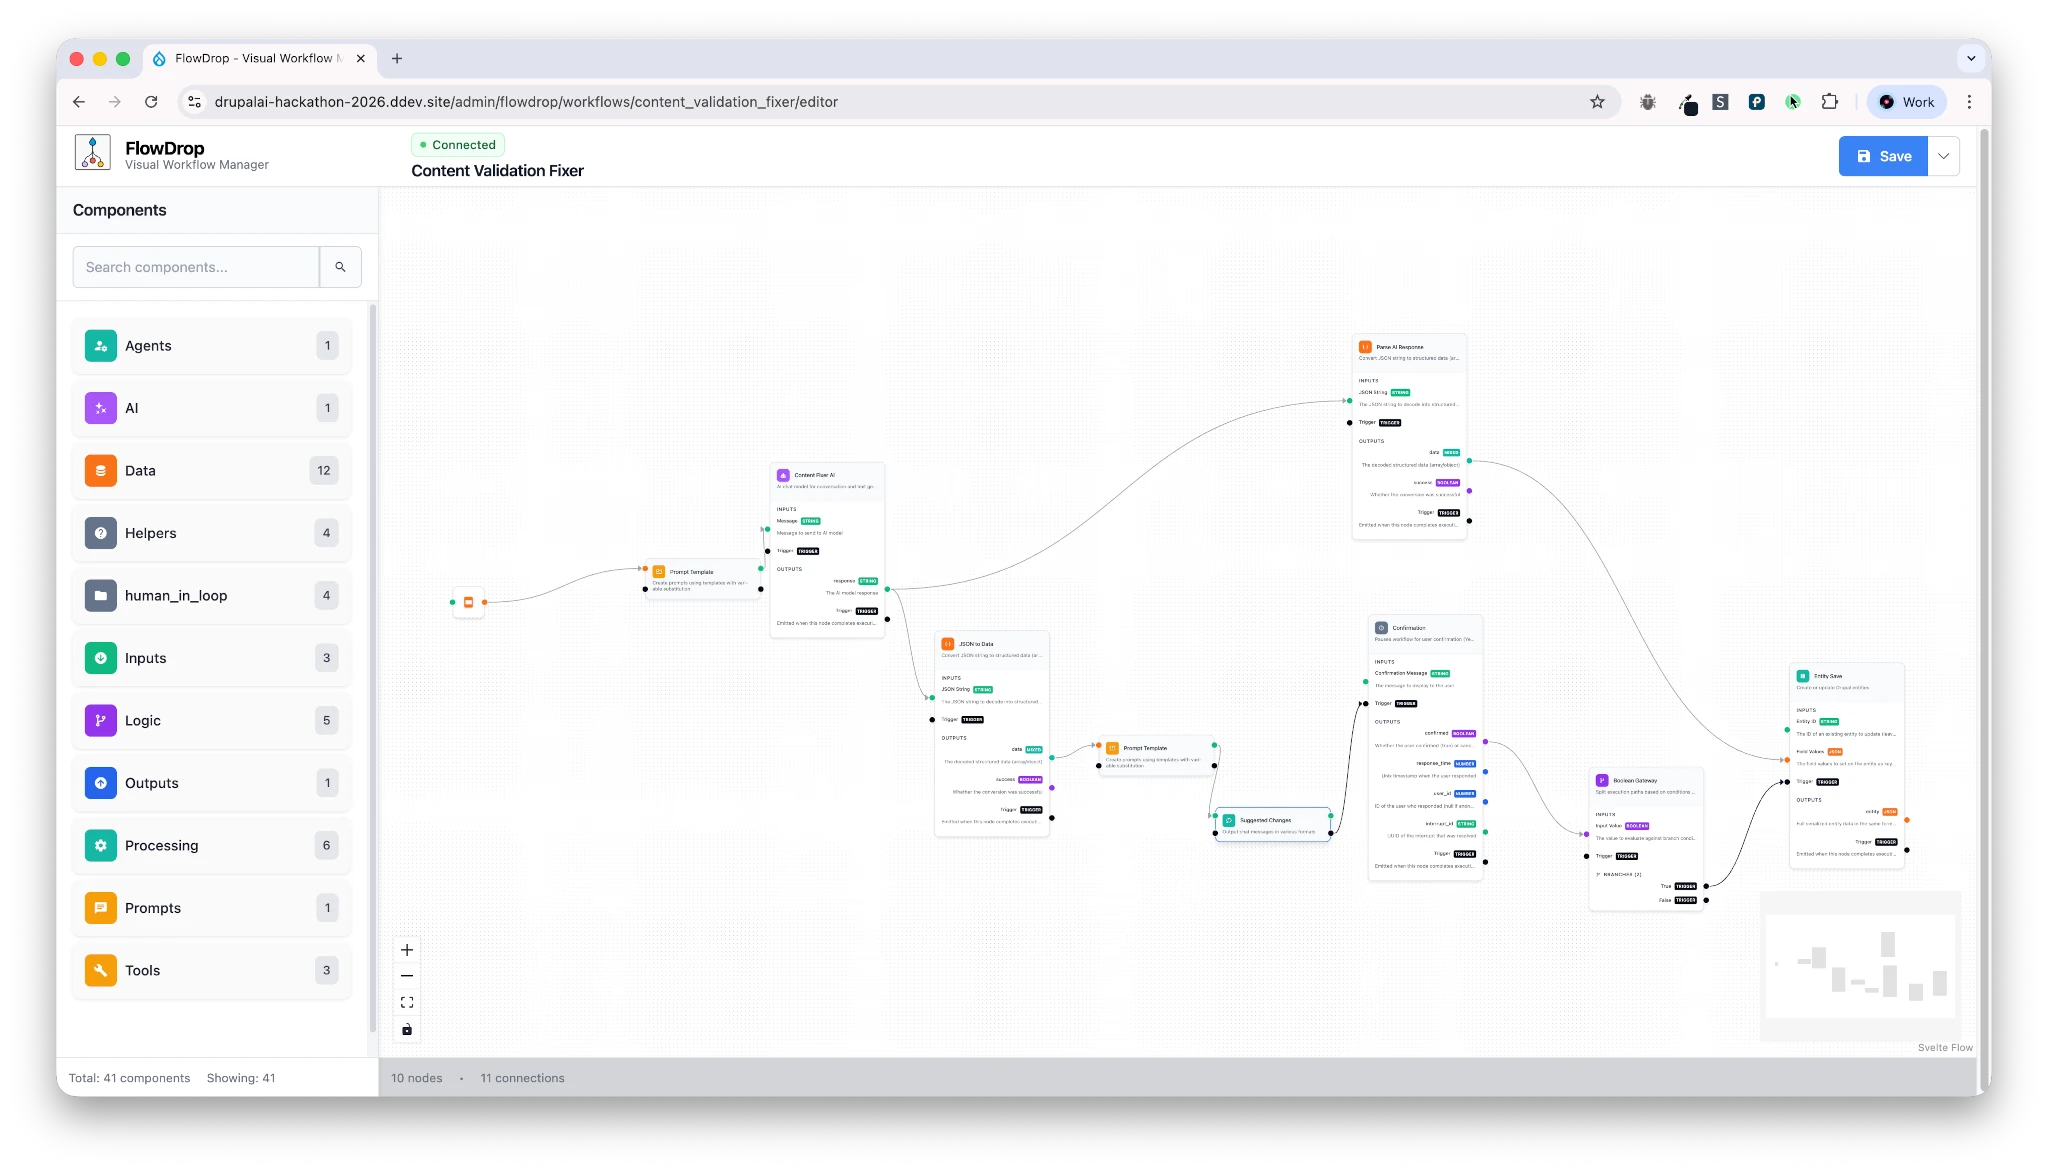Select the Processing gear icon
The image size is (2048, 1171).
101,845
